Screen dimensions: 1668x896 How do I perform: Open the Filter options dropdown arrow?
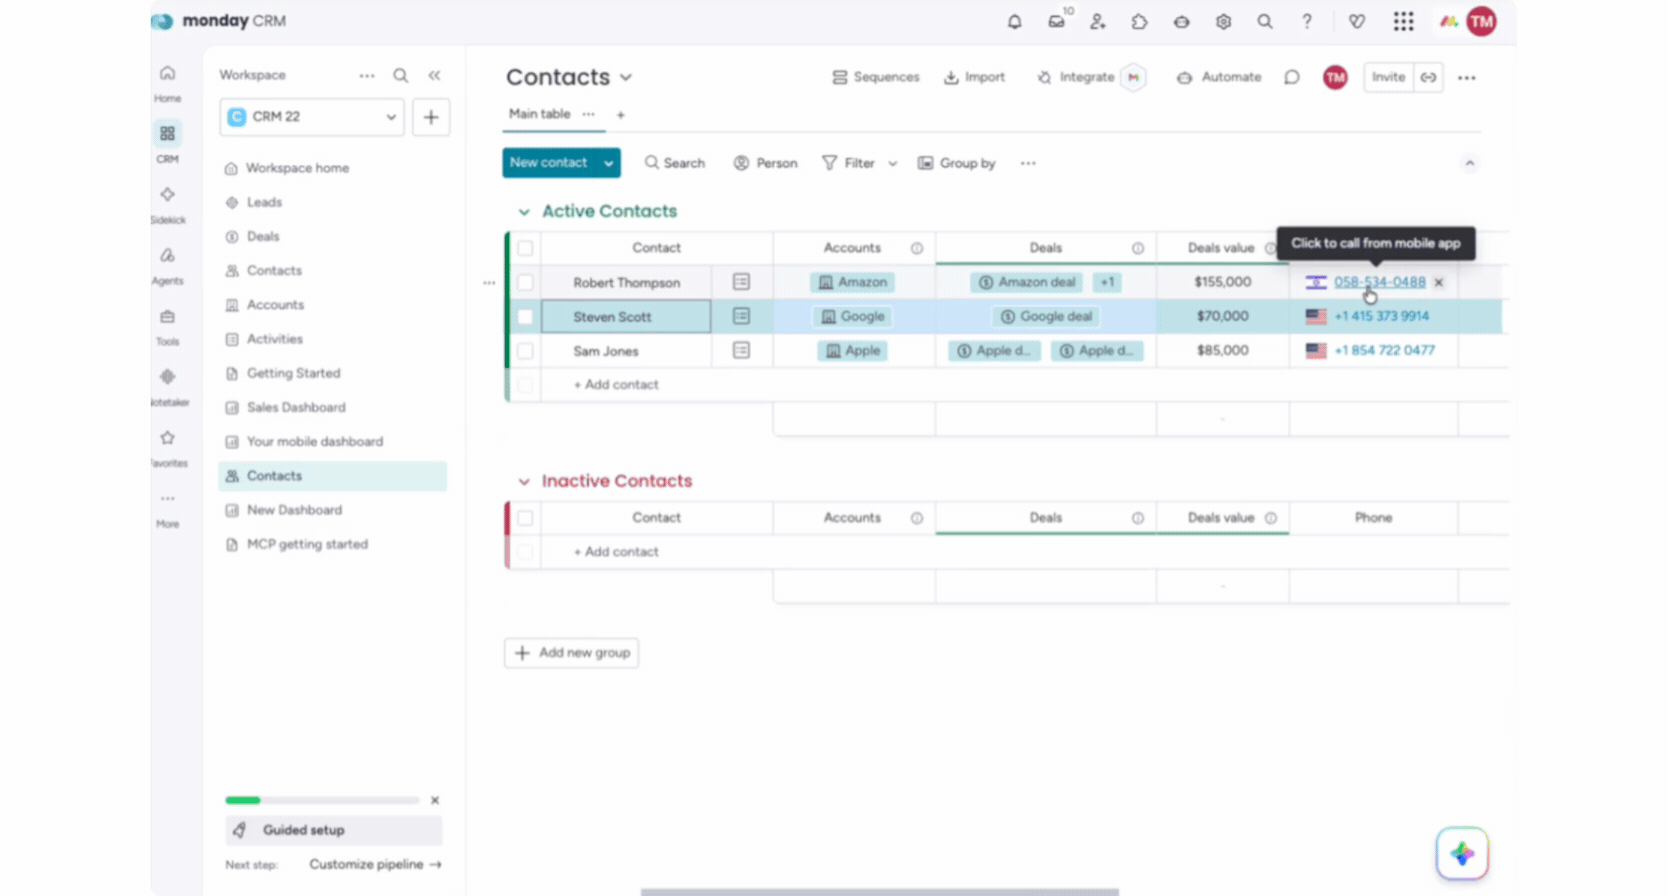pos(893,163)
